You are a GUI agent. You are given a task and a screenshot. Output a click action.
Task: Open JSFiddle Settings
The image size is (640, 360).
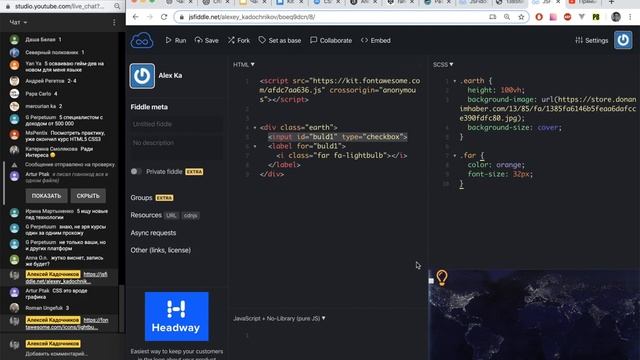(x=591, y=40)
